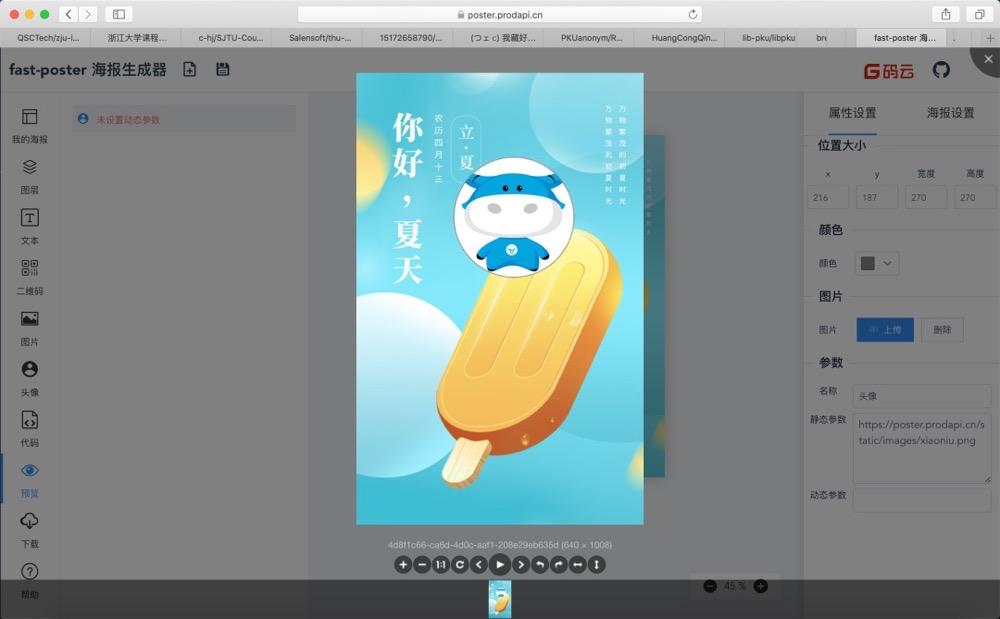Switch to the 海报设置 tab
The image size is (1000, 619).
point(952,113)
